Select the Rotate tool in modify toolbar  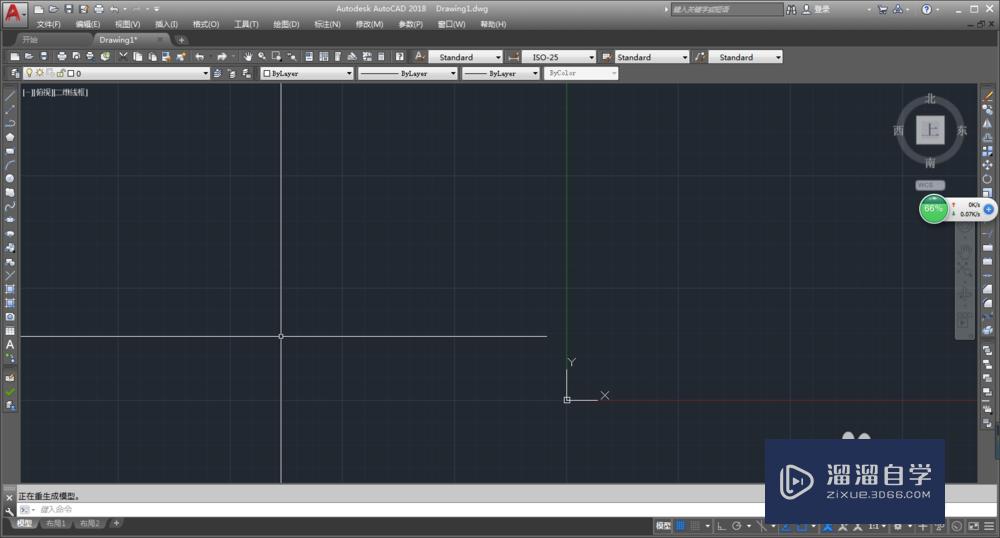click(987, 179)
